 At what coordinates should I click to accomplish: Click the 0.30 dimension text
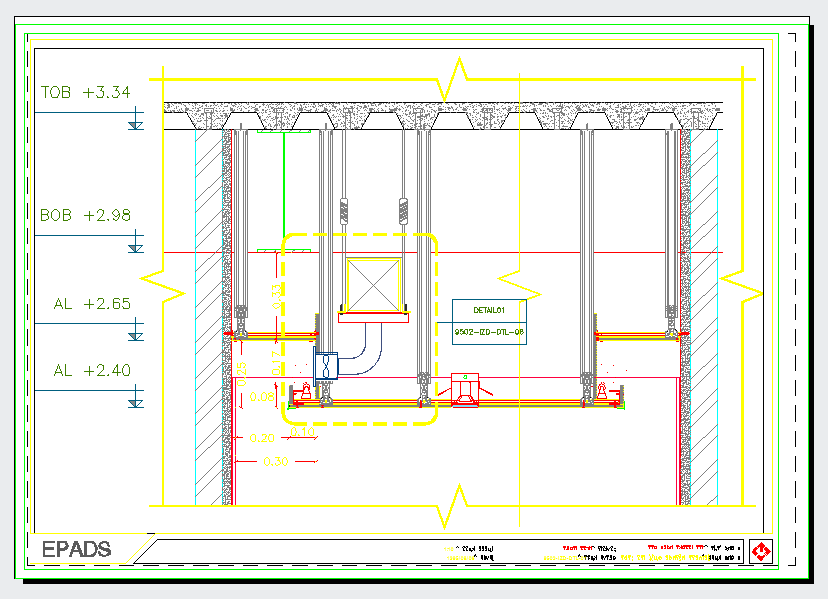click(x=274, y=462)
